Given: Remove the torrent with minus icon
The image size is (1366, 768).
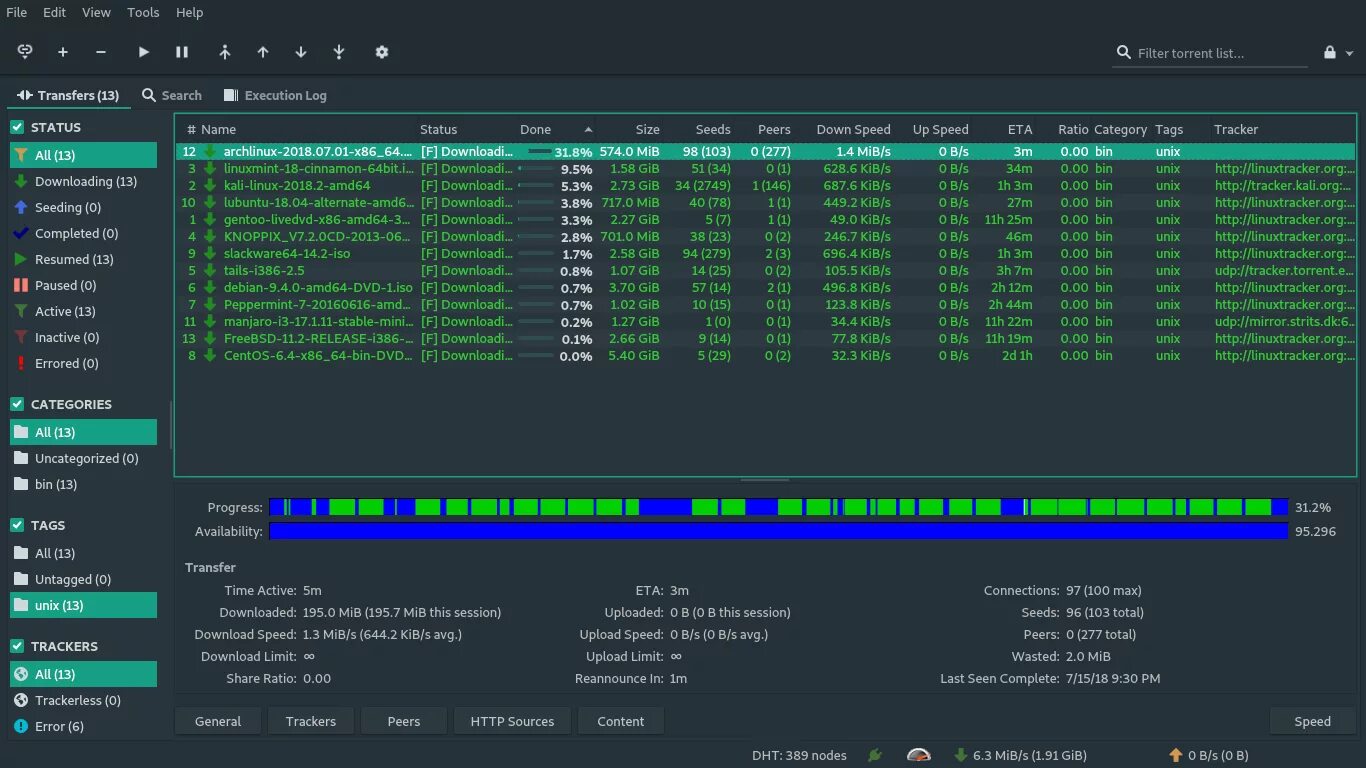Looking at the screenshot, I should click(101, 52).
